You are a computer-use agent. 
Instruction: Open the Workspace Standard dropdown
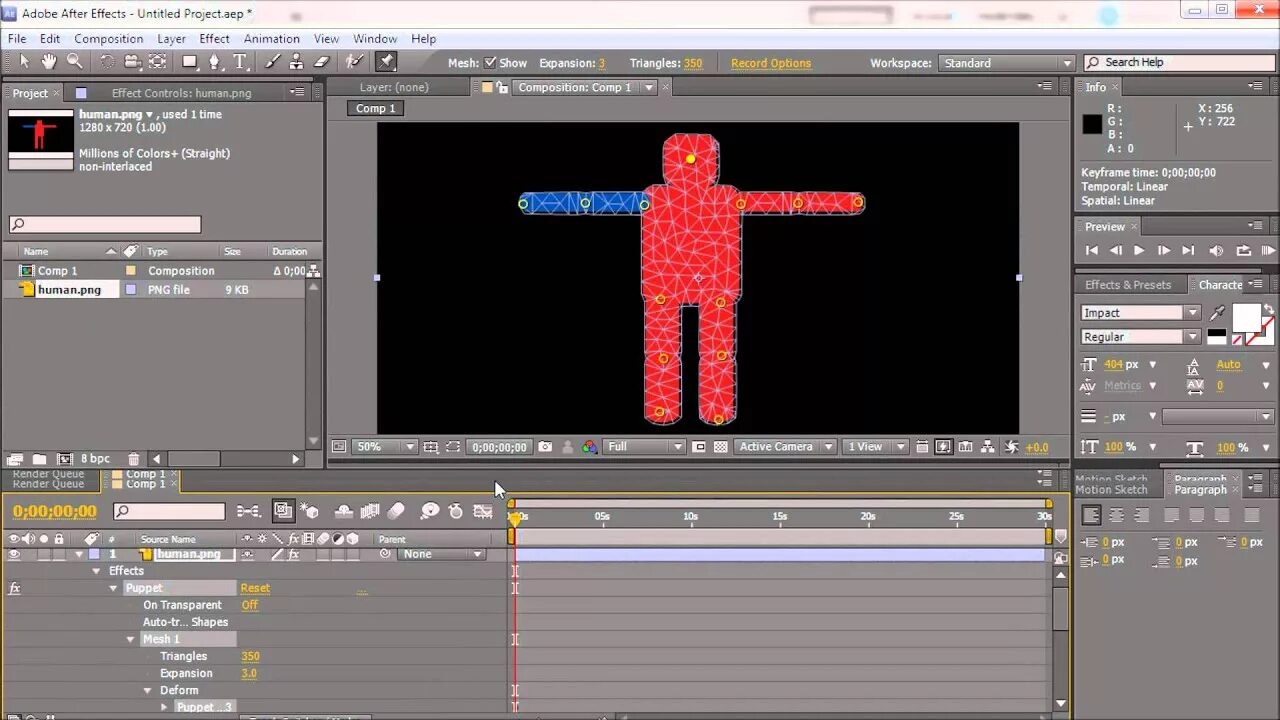1006,63
